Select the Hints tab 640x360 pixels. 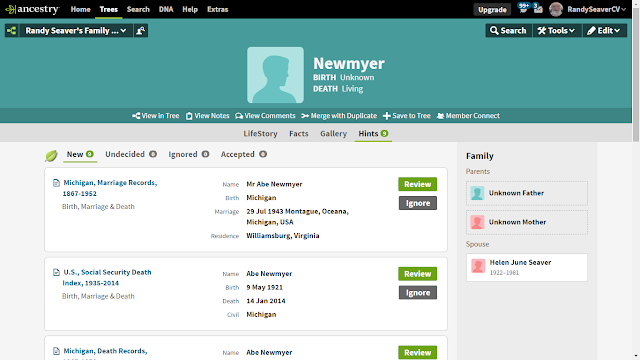click(x=373, y=133)
